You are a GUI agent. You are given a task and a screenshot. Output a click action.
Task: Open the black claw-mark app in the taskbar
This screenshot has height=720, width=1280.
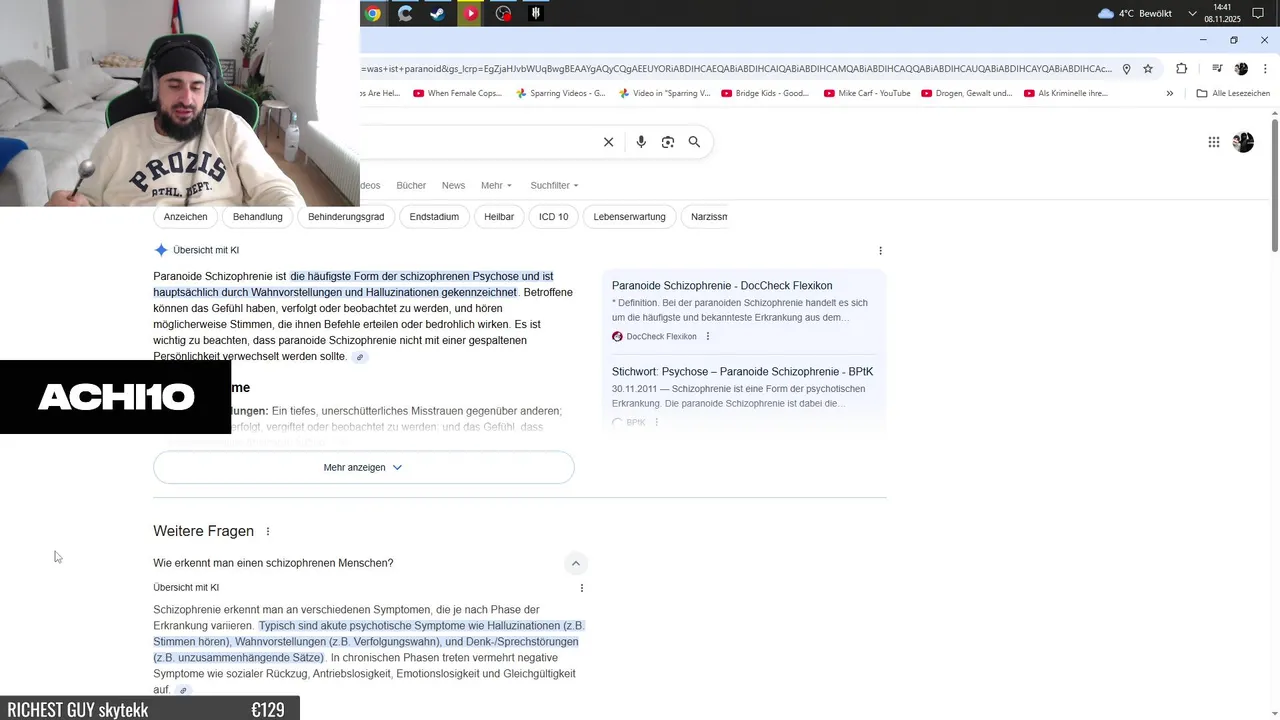(x=535, y=13)
